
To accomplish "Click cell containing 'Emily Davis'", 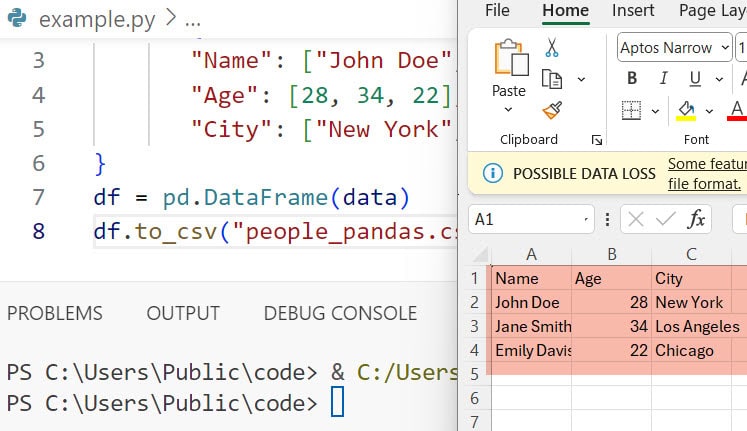I will [532, 351].
